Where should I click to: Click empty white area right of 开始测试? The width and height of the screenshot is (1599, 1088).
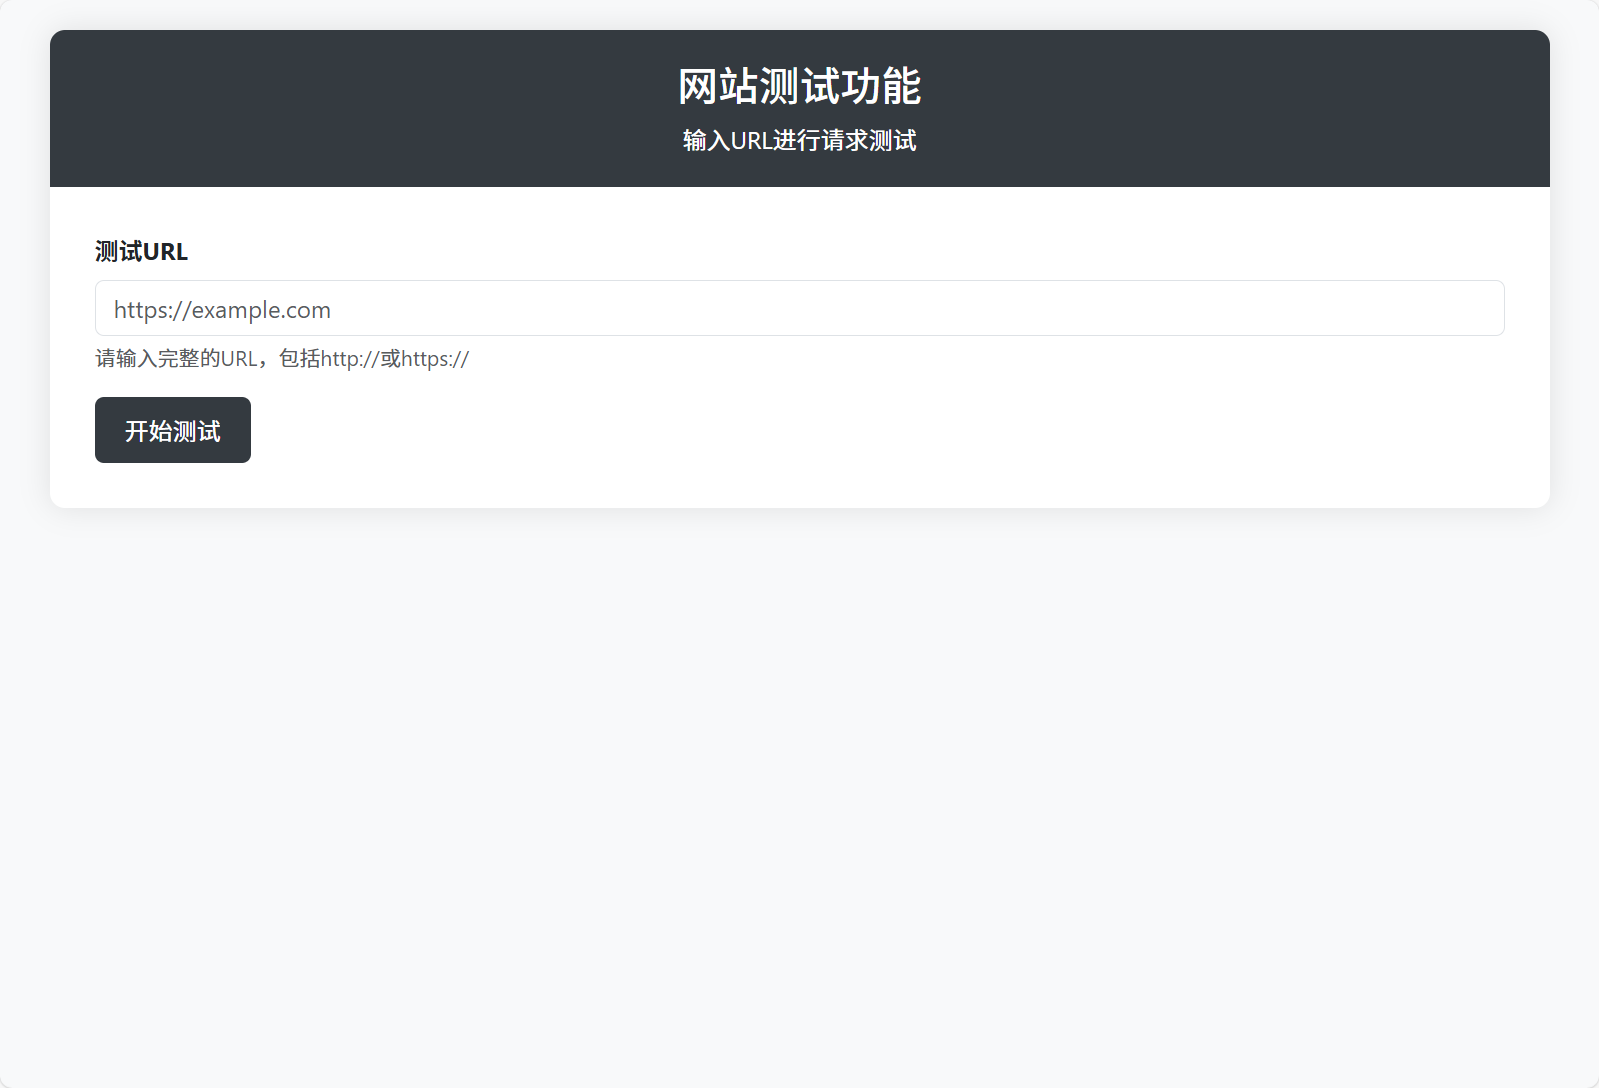click(x=800, y=430)
